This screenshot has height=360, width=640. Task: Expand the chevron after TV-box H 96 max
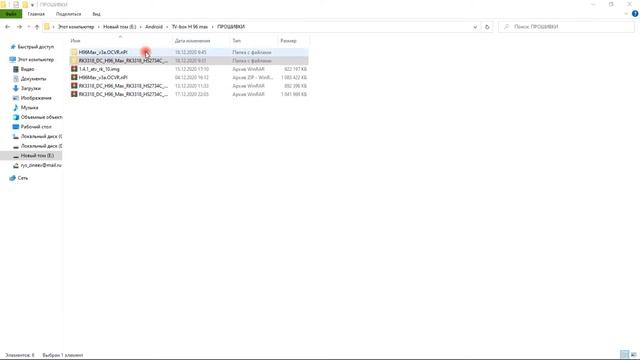coord(213,27)
